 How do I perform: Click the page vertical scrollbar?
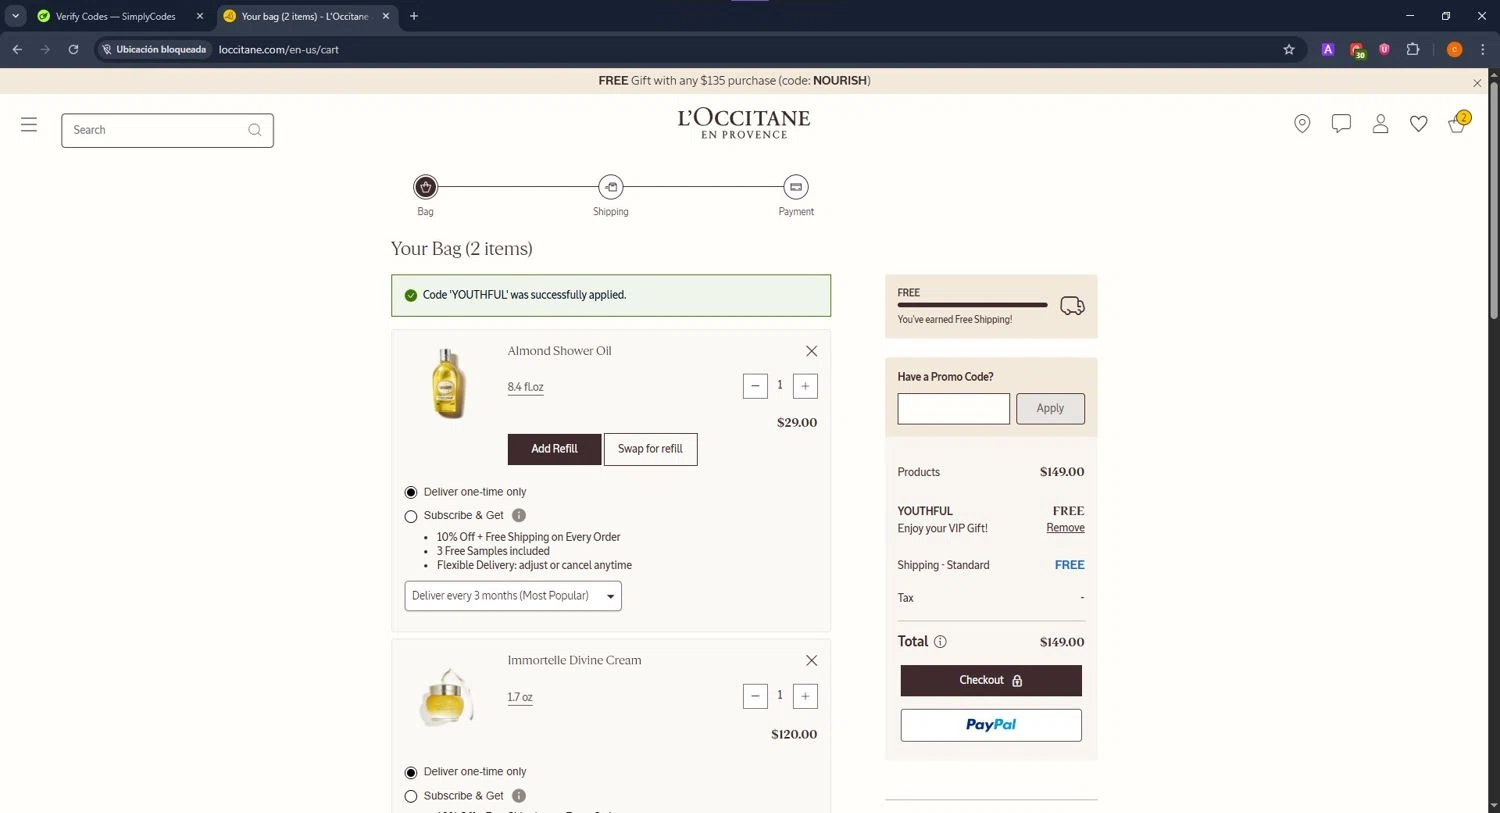1493,200
